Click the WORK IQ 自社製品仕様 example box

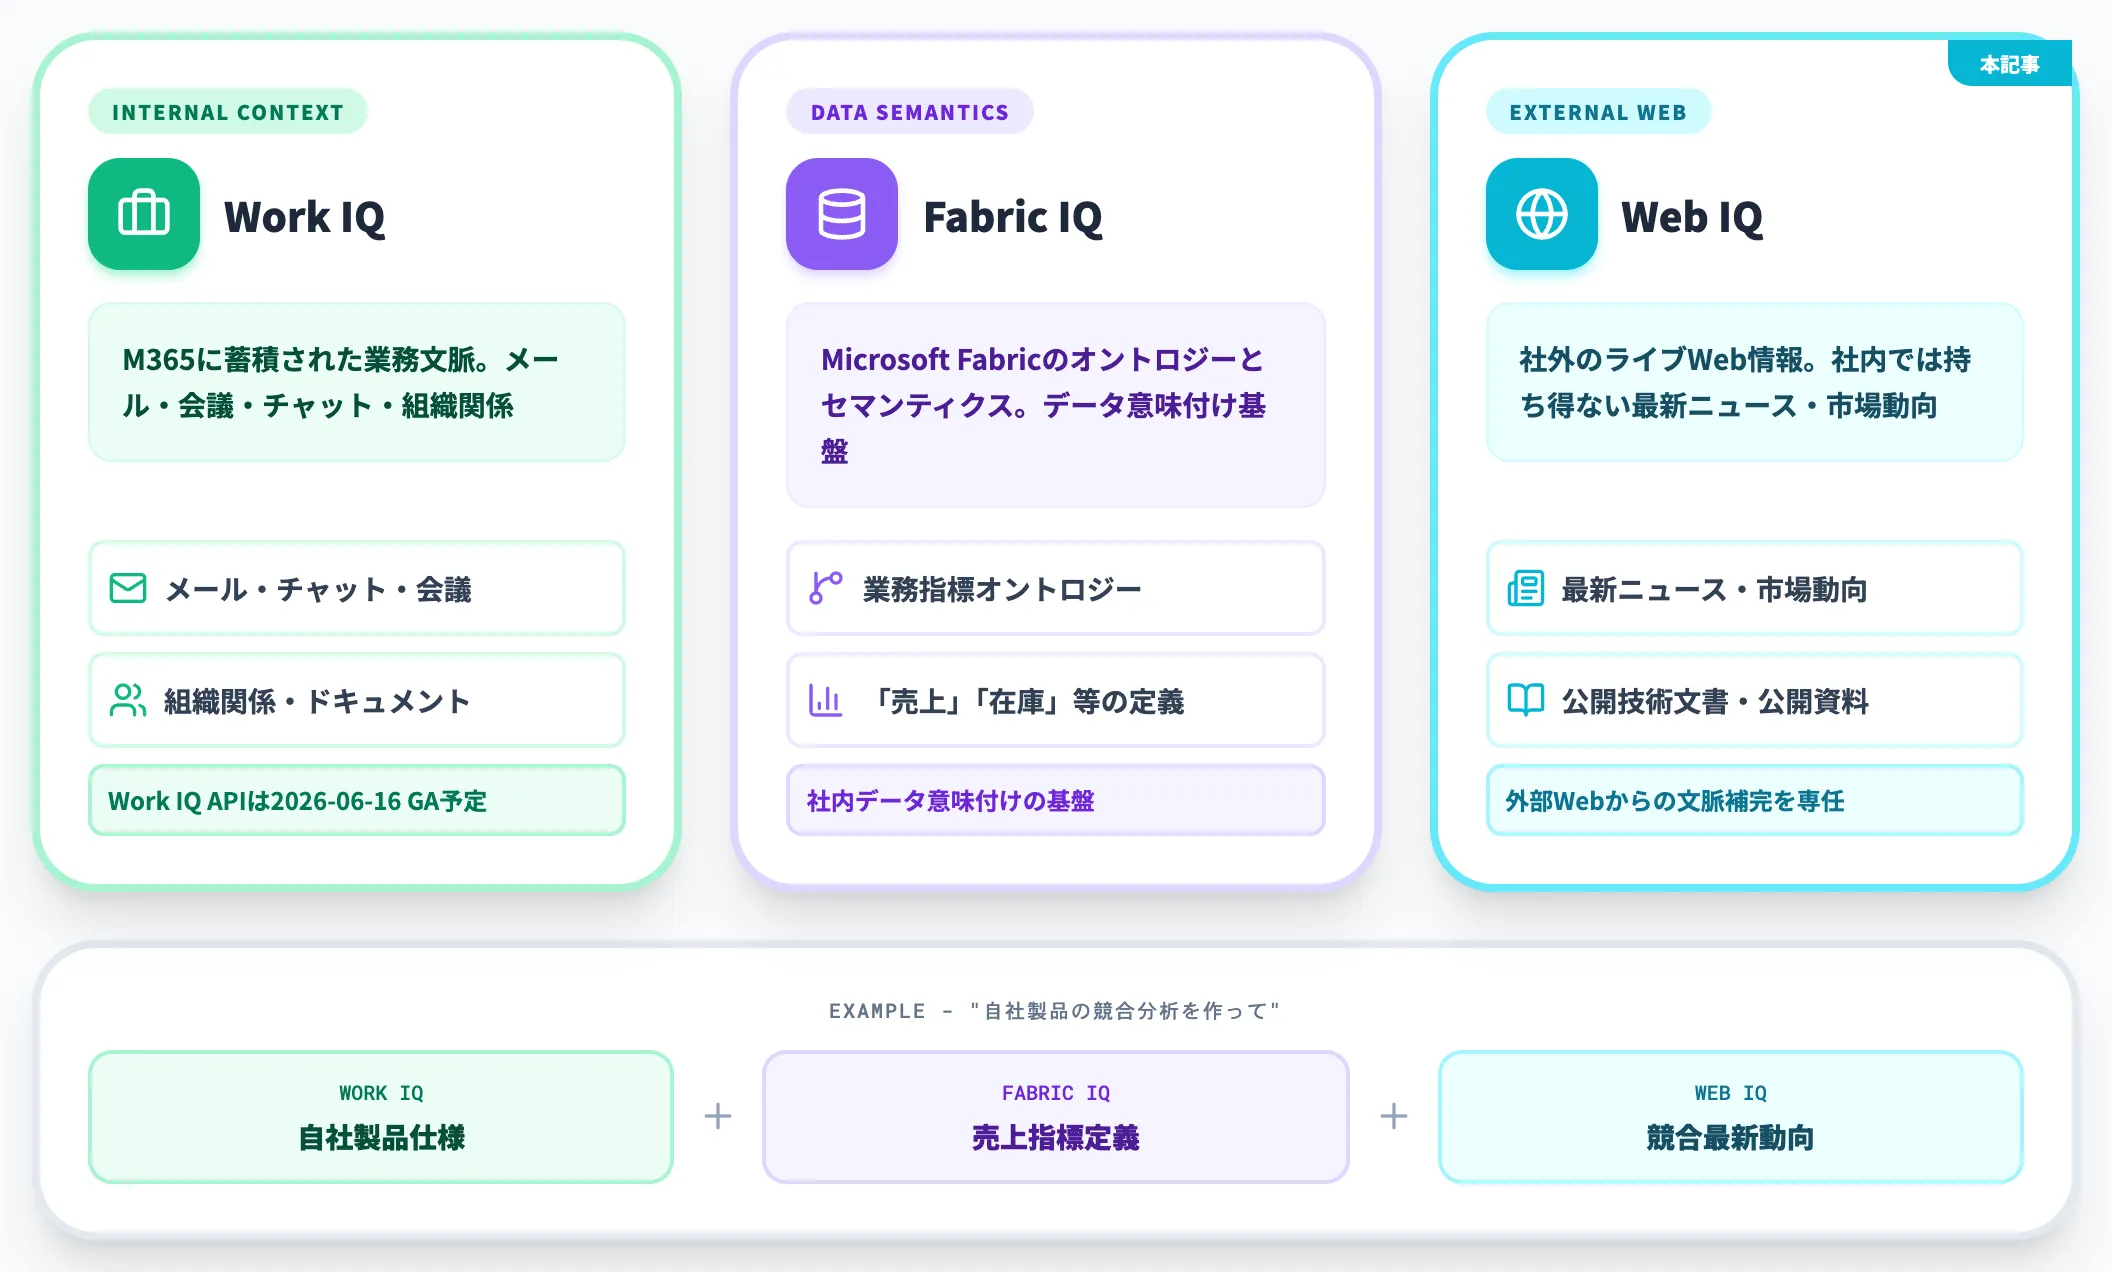pos(381,1116)
